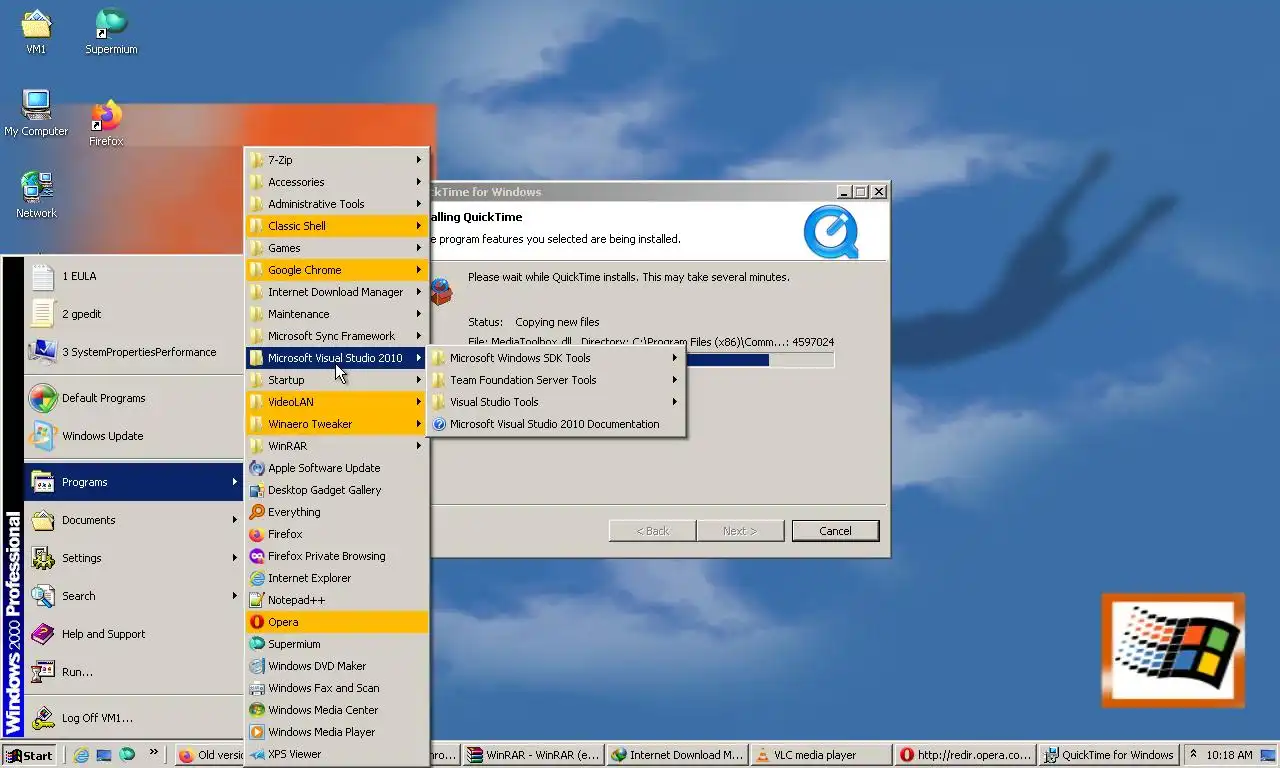Expand the VideoLAN submenu arrow
Viewport: 1280px width, 768px height.
[419, 402]
